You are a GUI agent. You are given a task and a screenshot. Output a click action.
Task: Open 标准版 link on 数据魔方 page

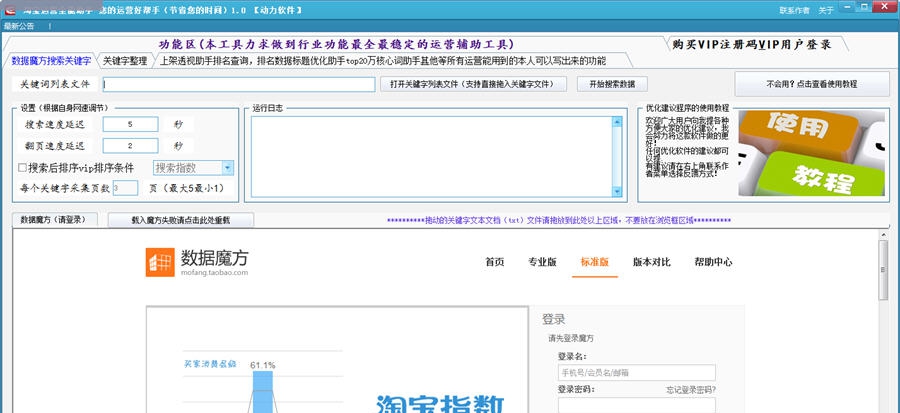(595, 262)
